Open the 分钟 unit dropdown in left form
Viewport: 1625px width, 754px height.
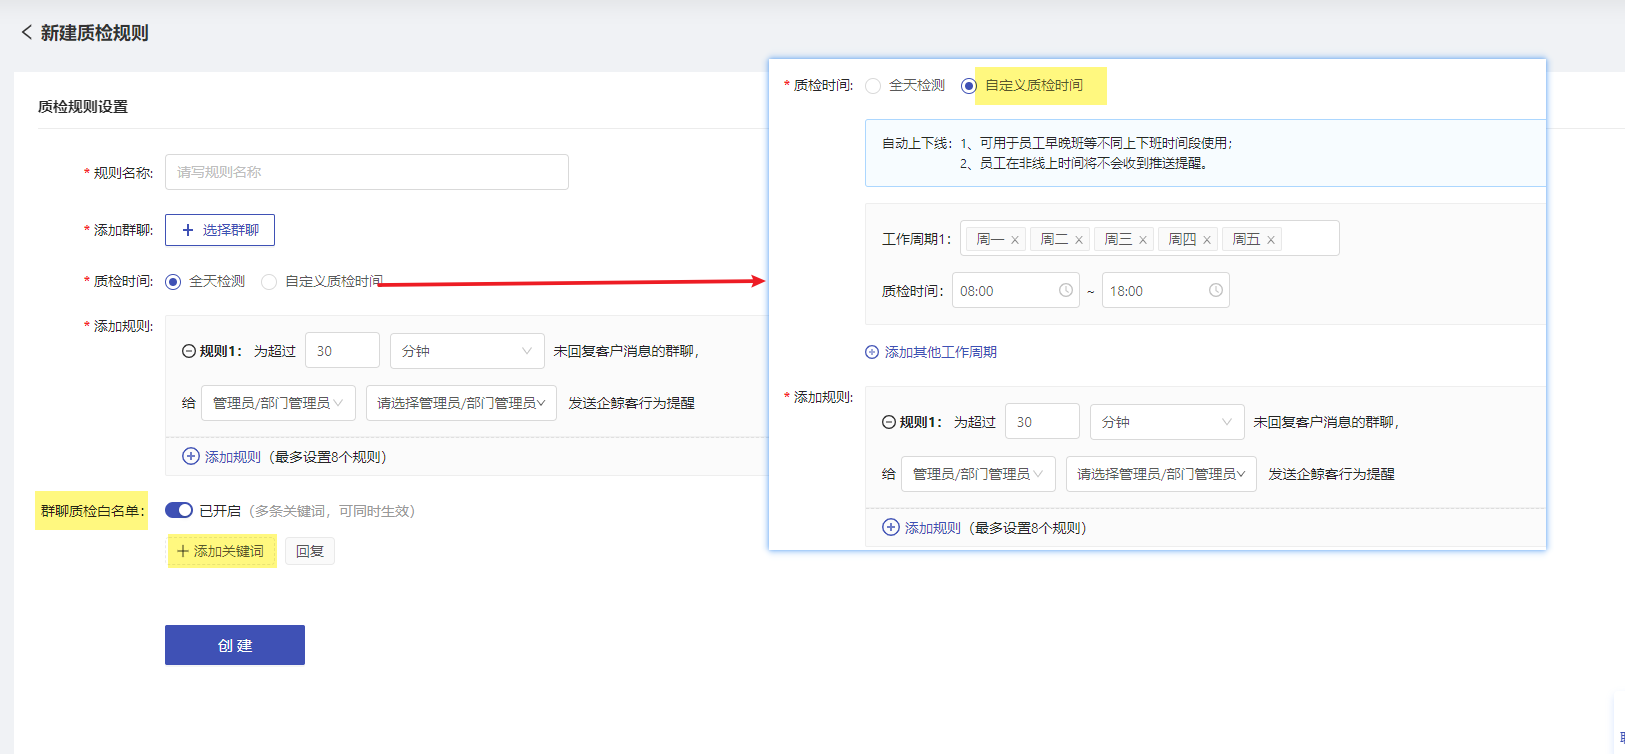[x=467, y=351]
